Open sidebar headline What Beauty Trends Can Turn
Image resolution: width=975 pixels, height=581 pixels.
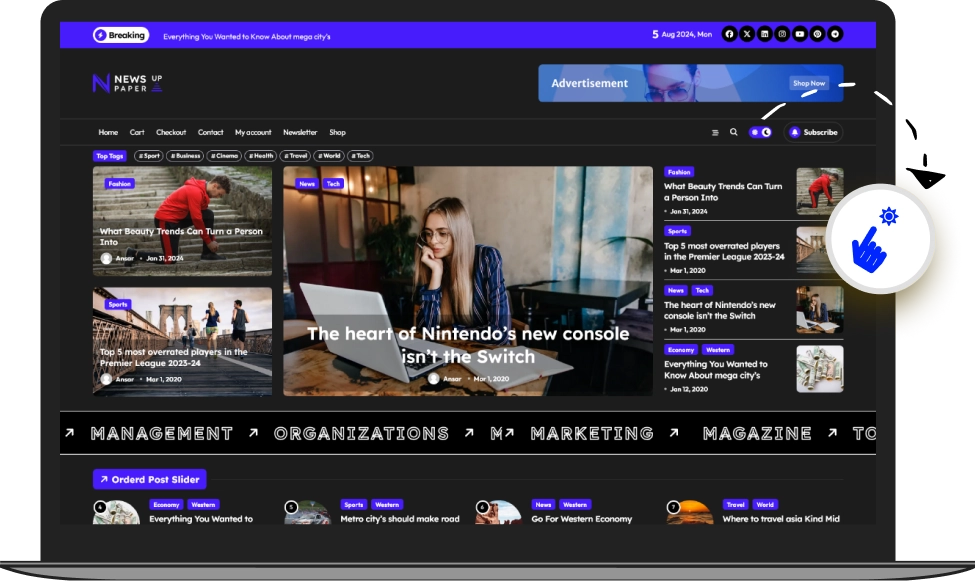(x=723, y=192)
